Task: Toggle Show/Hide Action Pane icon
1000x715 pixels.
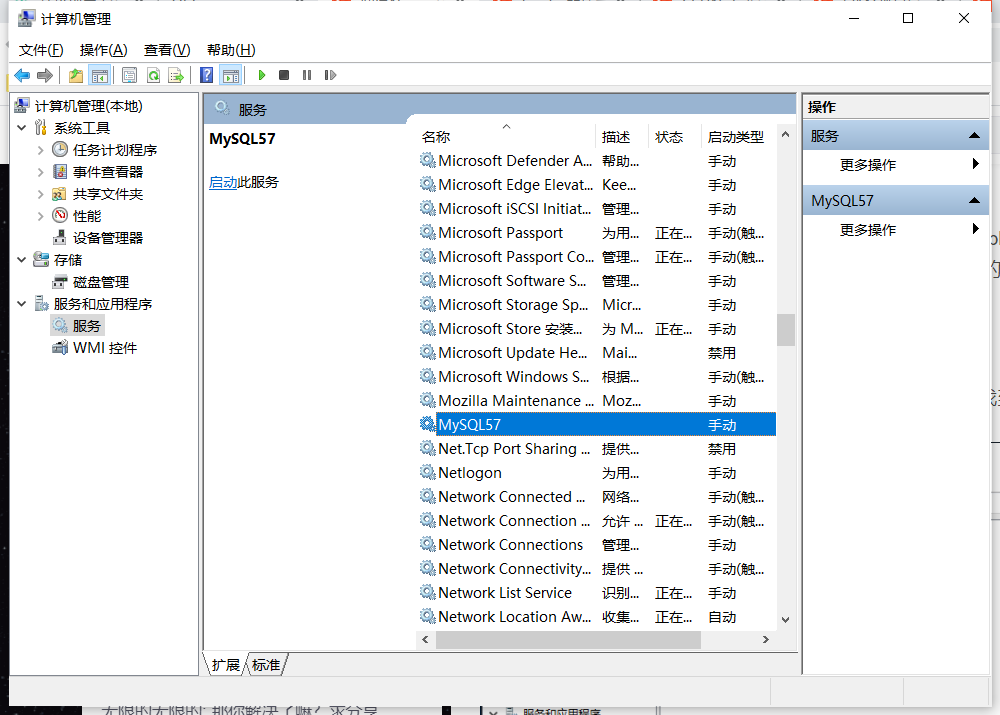Action: [230, 75]
